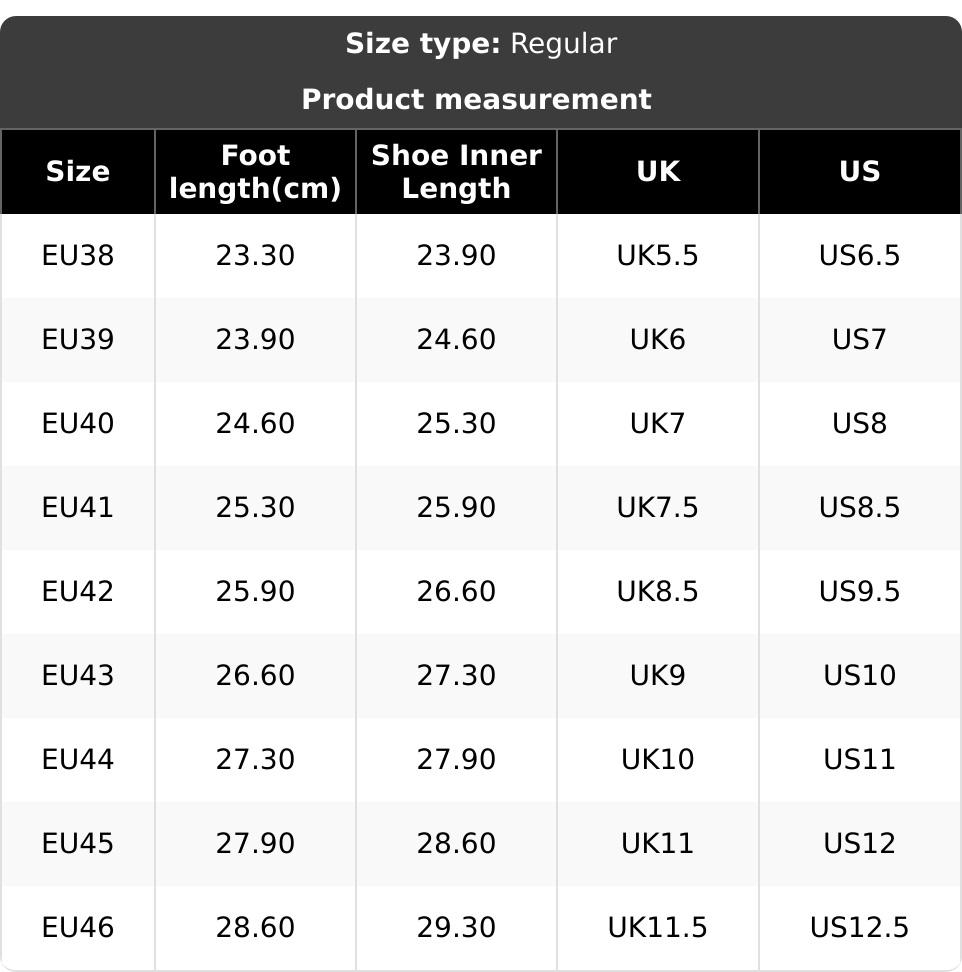
Task: Click the EU40 size cell
Action: point(78,424)
